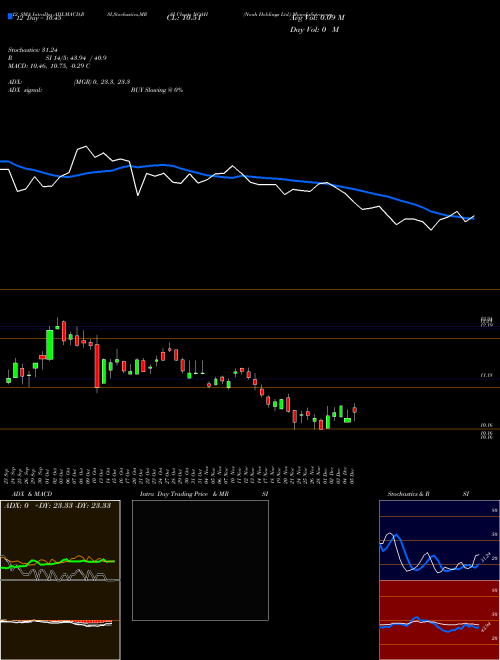Click the 'ADX & MACD' panel title
Screen dimensions: 500x660
click(32, 494)
